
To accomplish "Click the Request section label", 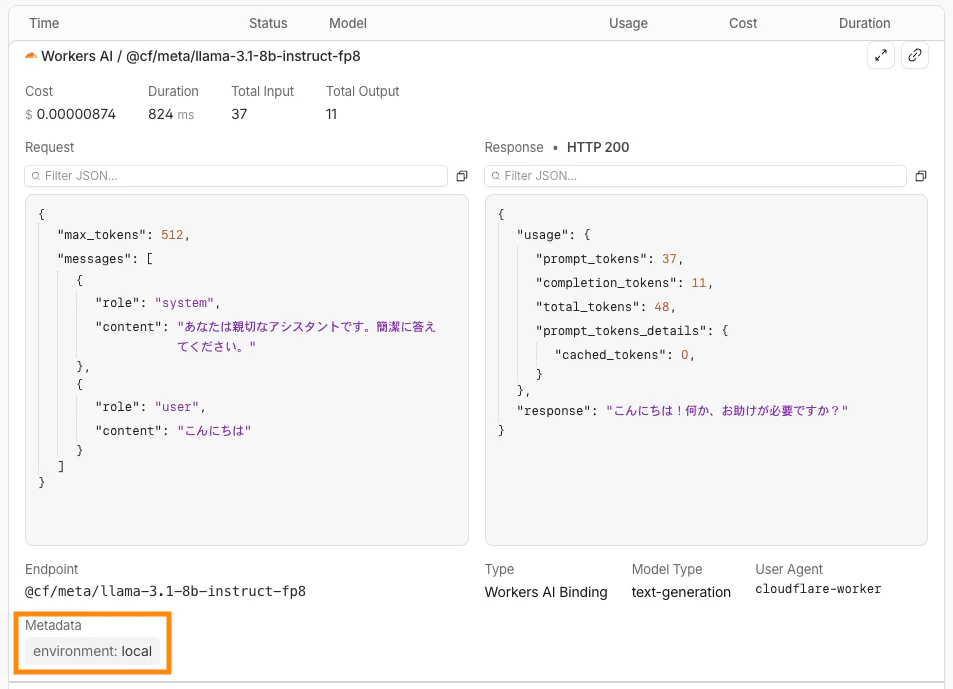I will point(49,148).
